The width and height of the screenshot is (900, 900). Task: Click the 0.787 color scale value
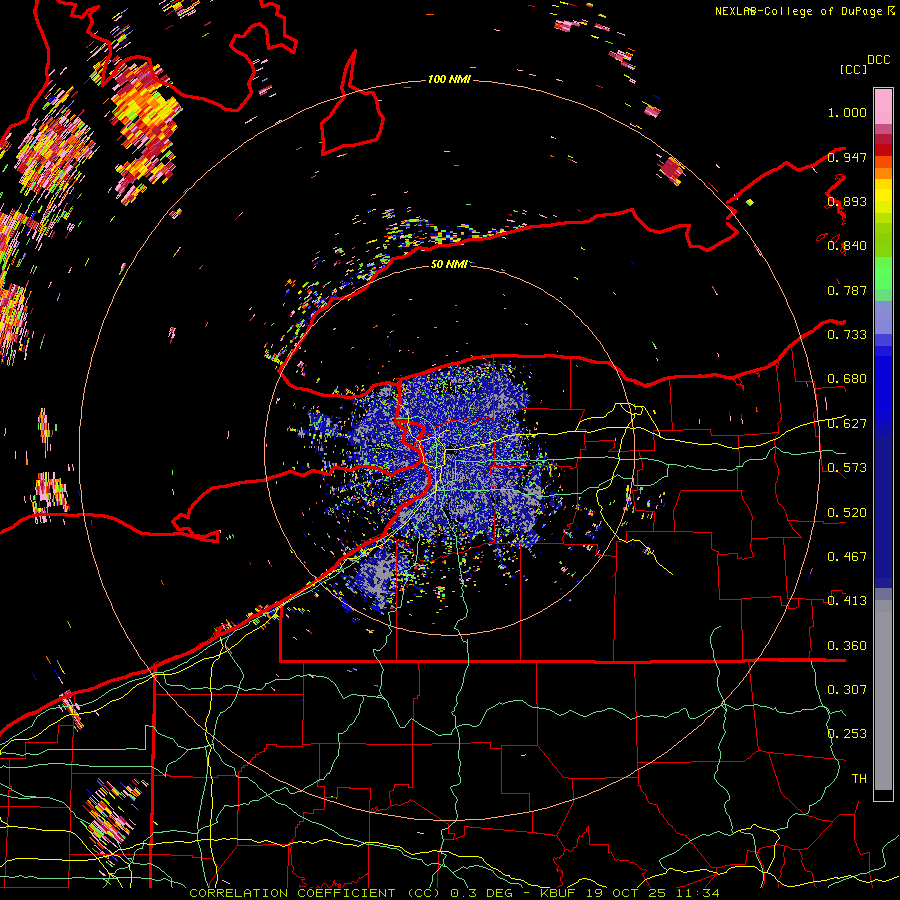click(847, 290)
